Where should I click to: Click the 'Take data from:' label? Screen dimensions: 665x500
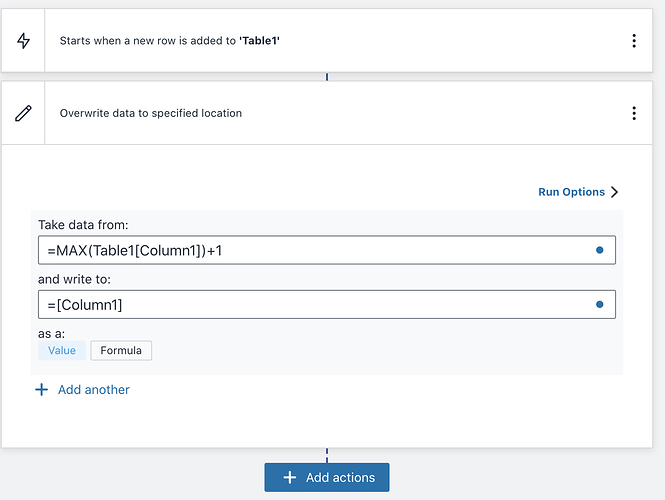[x=83, y=224]
